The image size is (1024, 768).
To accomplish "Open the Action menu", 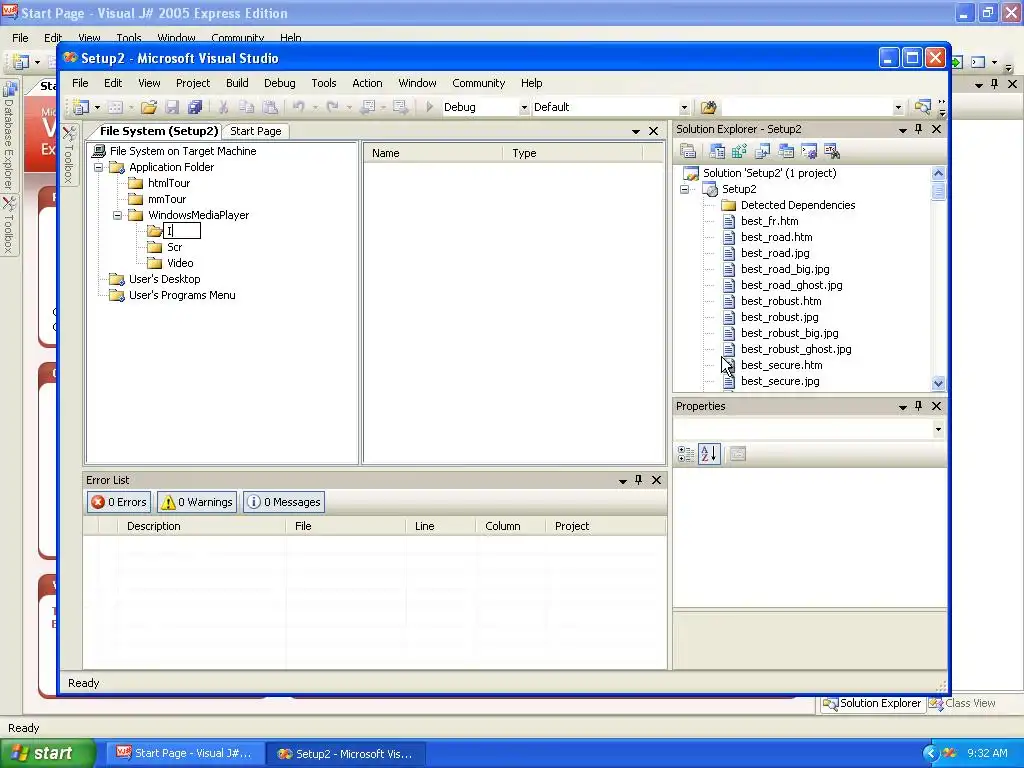I will click(367, 83).
